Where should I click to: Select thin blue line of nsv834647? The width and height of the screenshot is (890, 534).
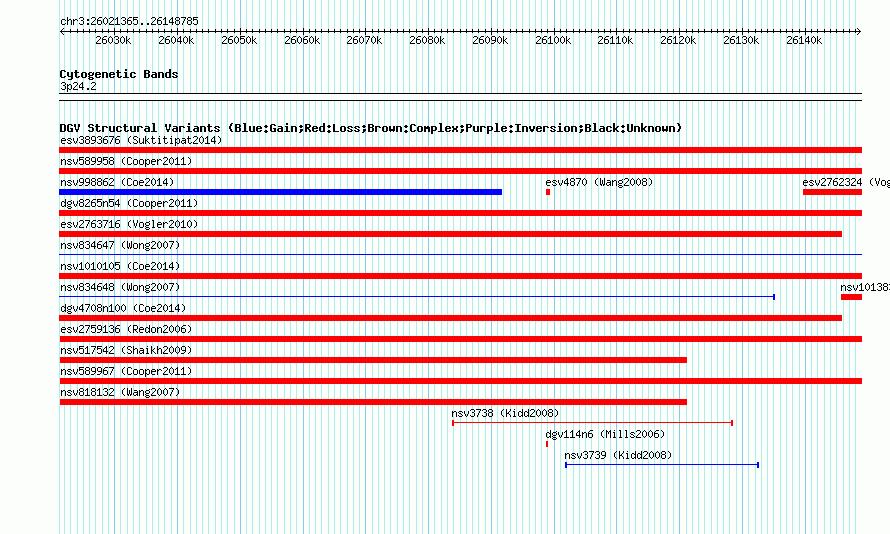pos(460,254)
